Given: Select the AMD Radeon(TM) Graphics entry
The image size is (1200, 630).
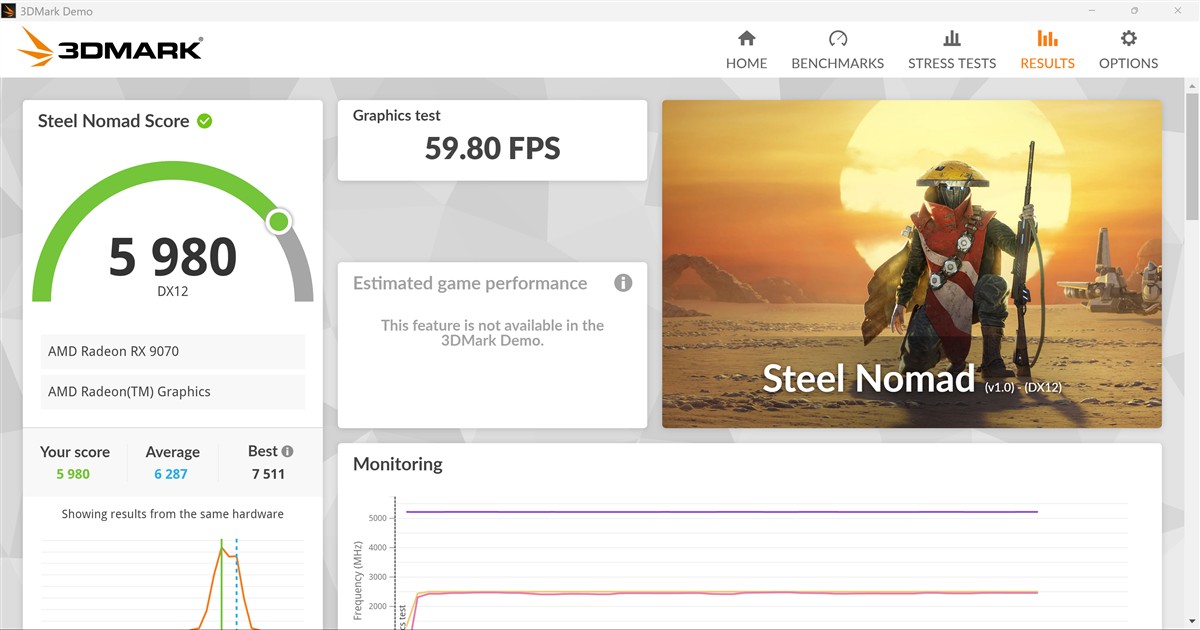Looking at the screenshot, I should pyautogui.click(x=173, y=392).
